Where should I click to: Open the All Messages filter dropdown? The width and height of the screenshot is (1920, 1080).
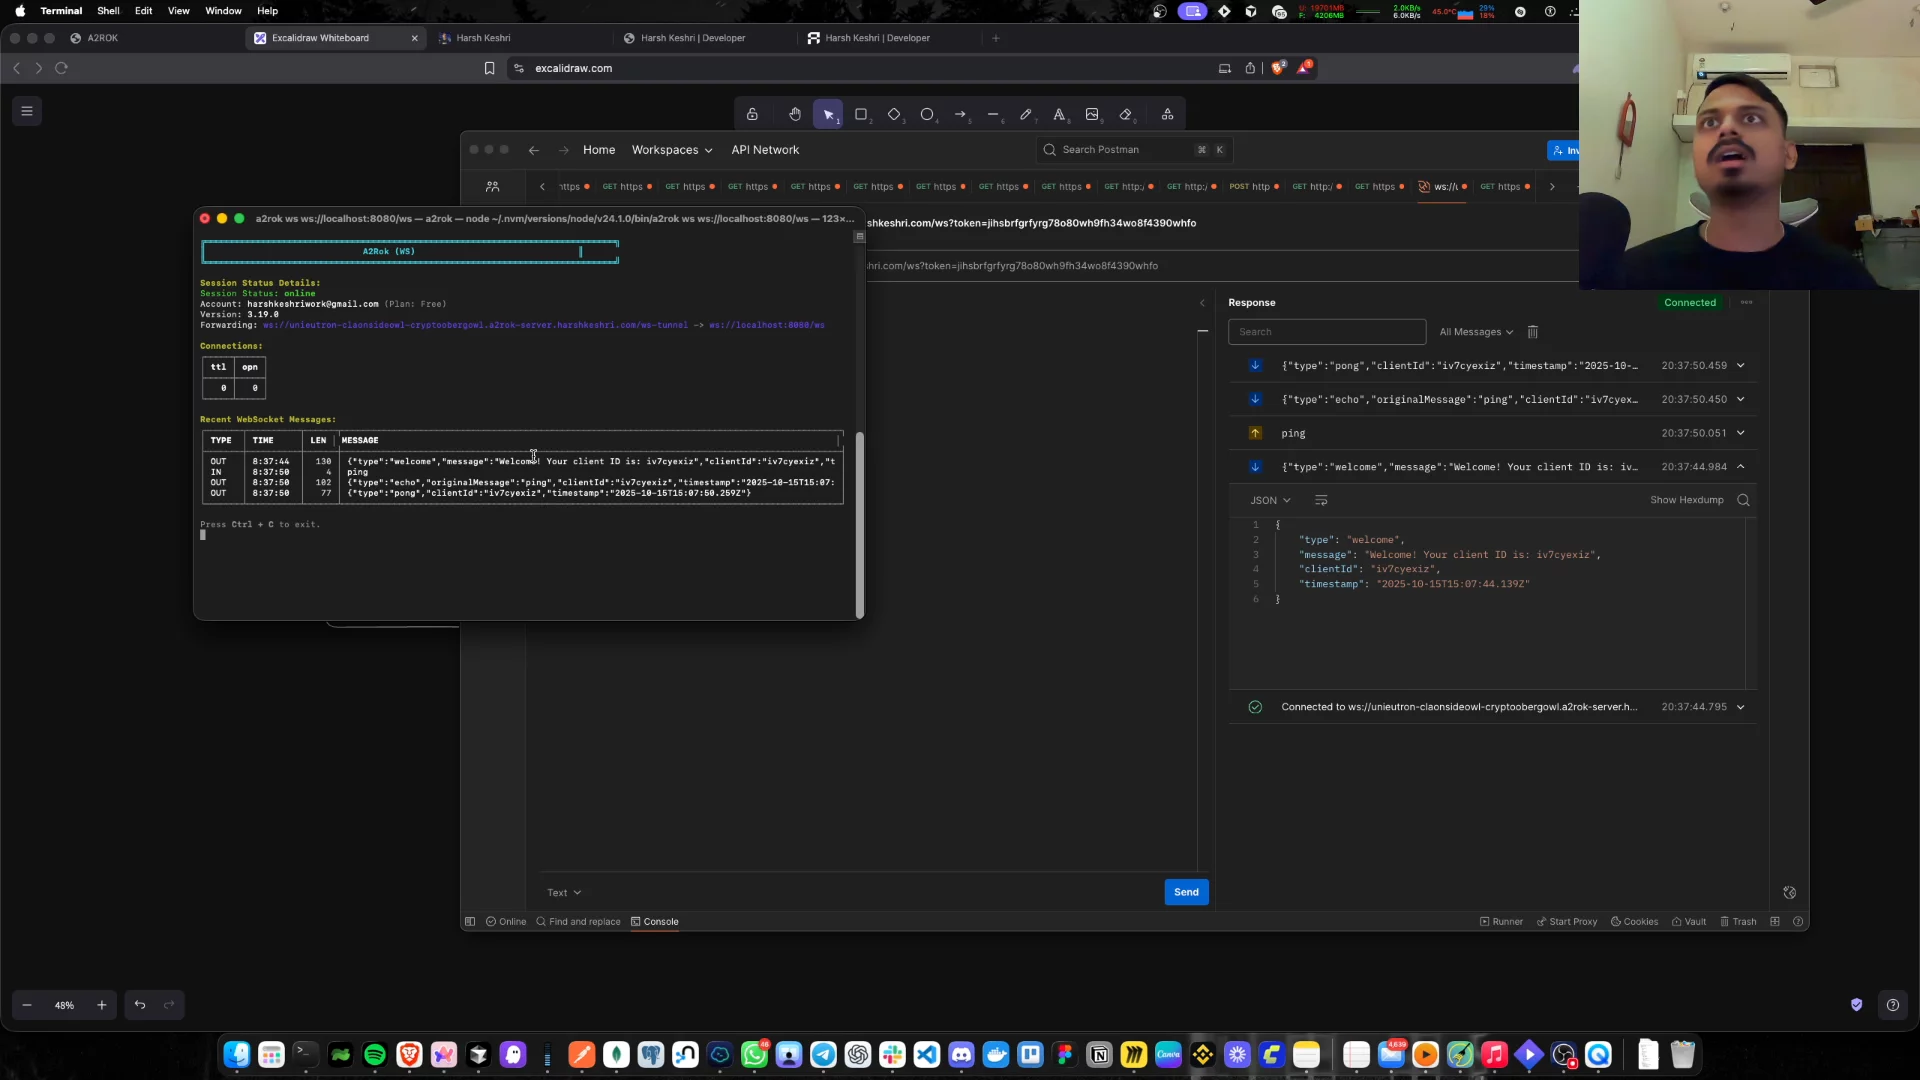coord(1476,332)
